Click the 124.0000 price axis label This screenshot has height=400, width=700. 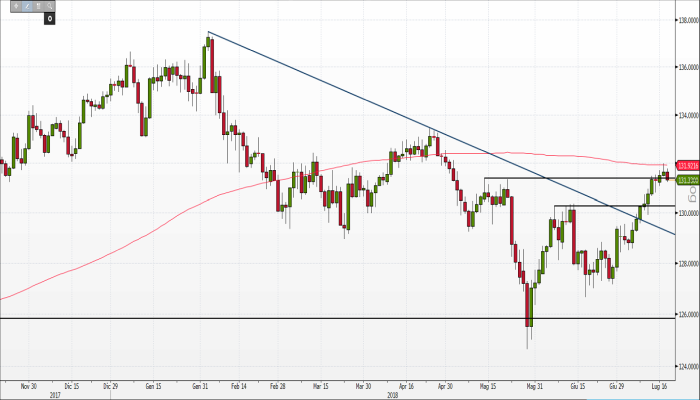tap(686, 365)
